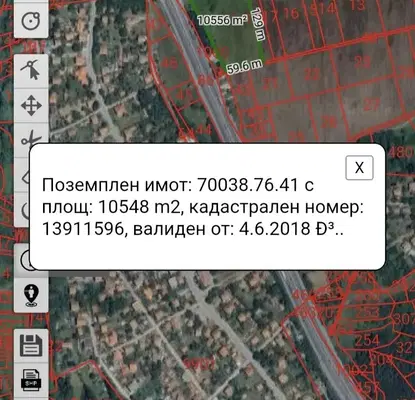Viewport: 415px width, 400px height.
Task: Click the pressed circle tool above the location pin
Action: (22, 260)
